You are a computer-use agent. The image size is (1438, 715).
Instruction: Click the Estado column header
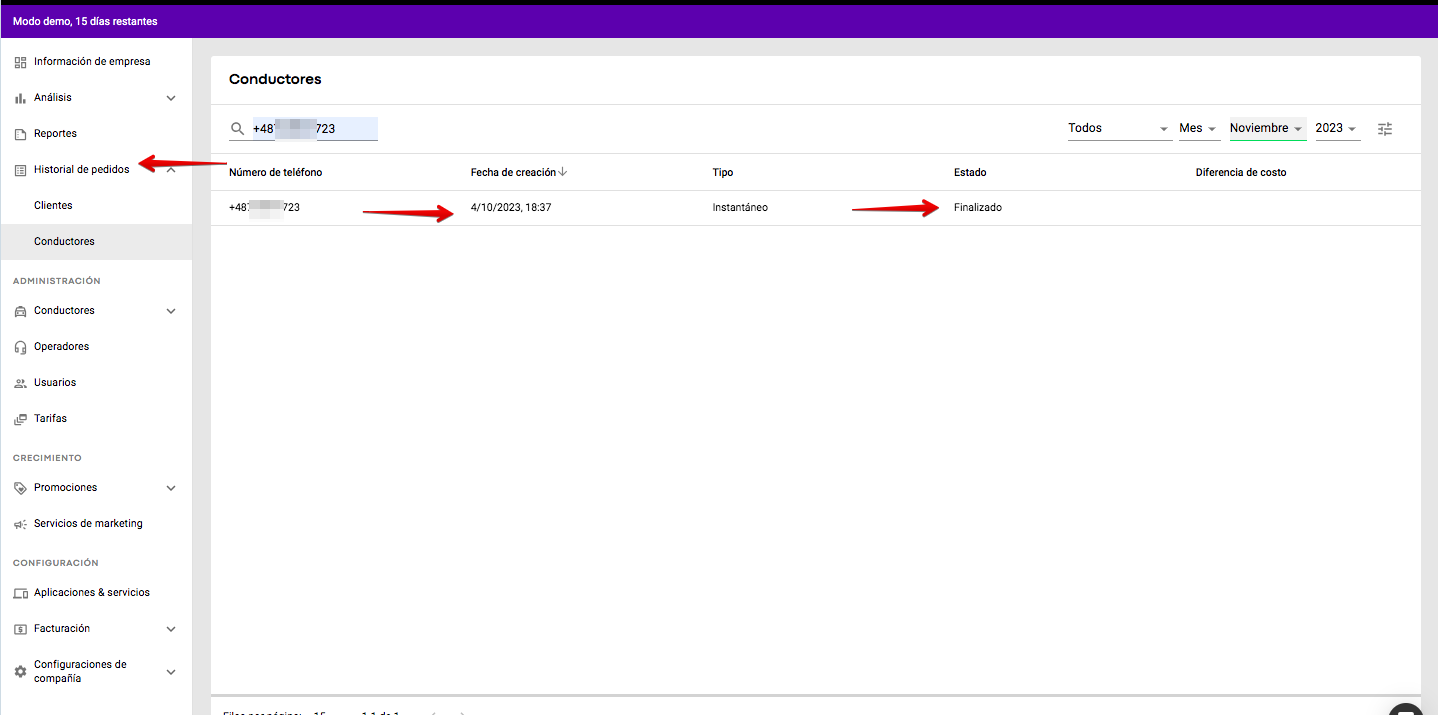tap(970, 173)
